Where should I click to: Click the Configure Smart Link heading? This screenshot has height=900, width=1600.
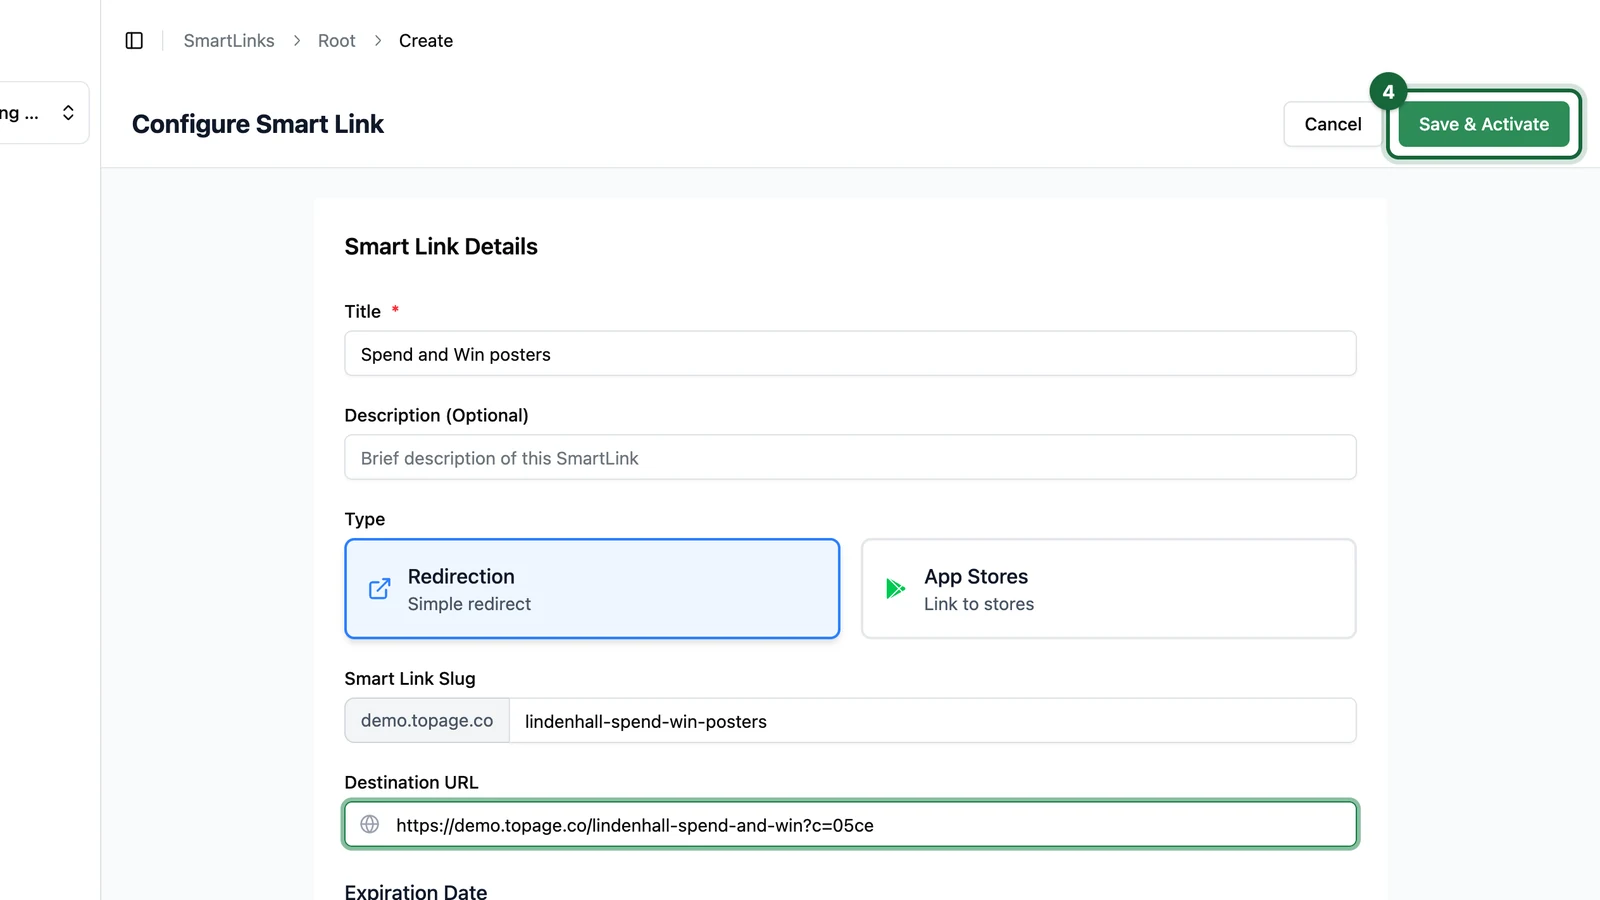tap(258, 124)
